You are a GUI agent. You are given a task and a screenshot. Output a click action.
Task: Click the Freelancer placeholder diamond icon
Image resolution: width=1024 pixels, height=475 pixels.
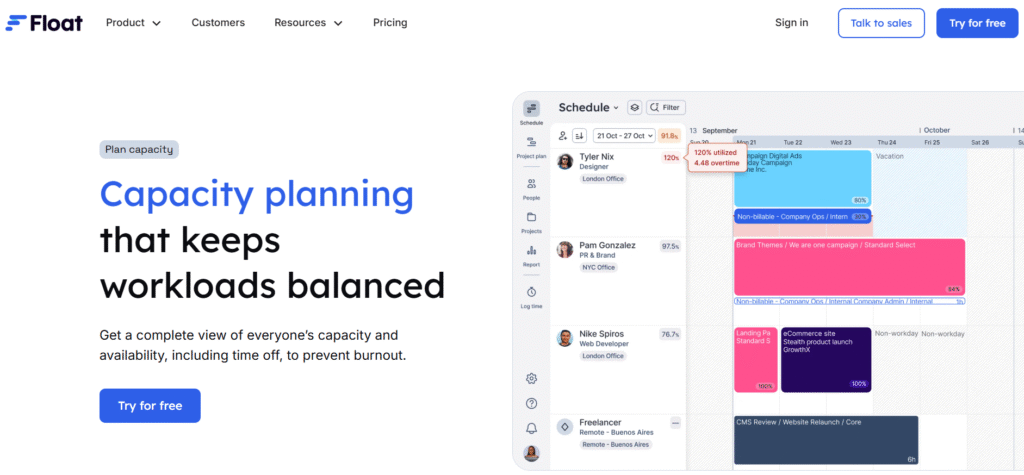coord(565,427)
